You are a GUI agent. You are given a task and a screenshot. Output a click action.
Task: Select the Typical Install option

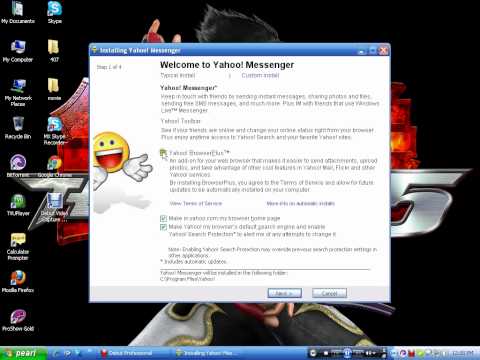tap(178, 75)
